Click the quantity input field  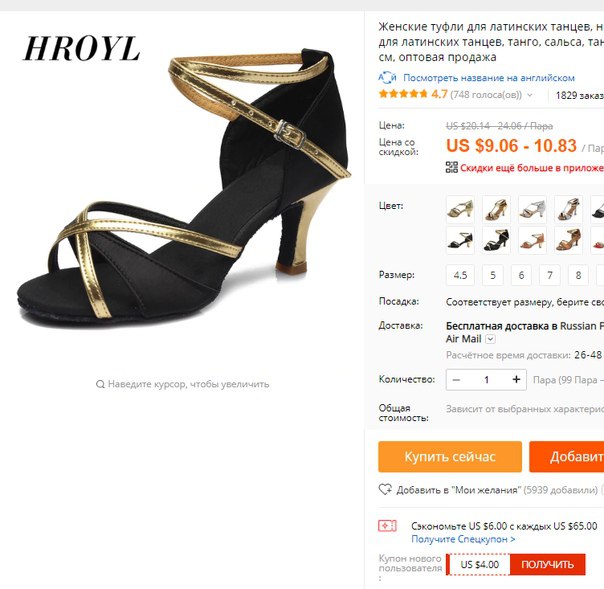[486, 379]
